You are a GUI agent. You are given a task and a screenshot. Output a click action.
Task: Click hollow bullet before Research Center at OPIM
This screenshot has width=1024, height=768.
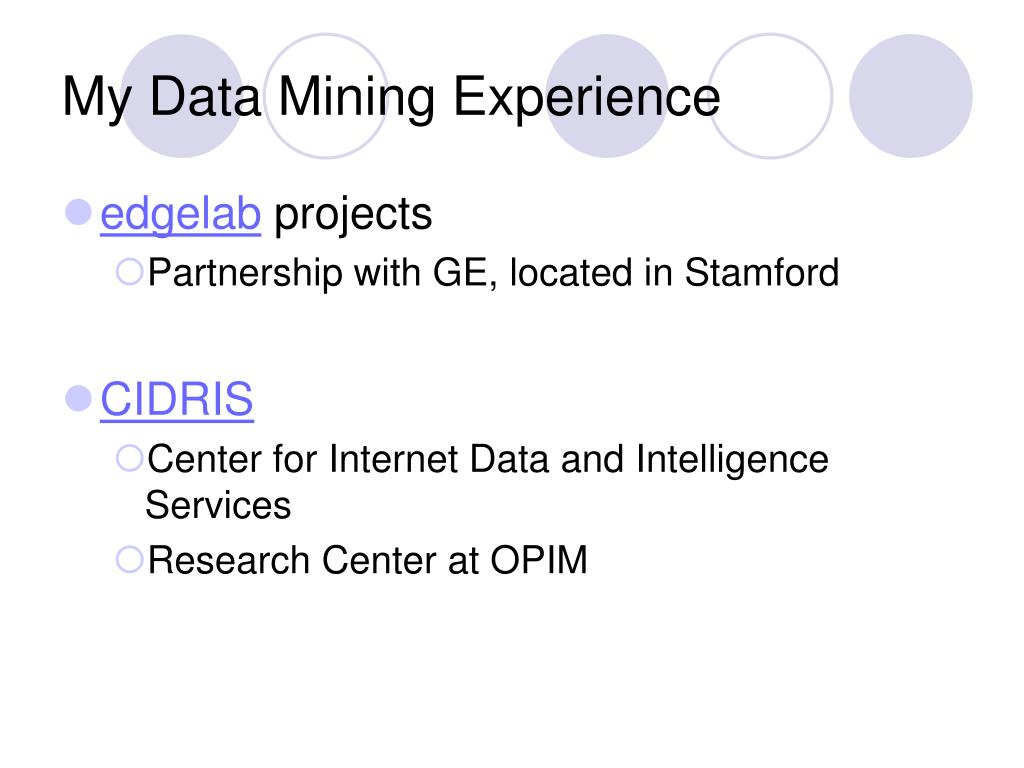(x=129, y=560)
